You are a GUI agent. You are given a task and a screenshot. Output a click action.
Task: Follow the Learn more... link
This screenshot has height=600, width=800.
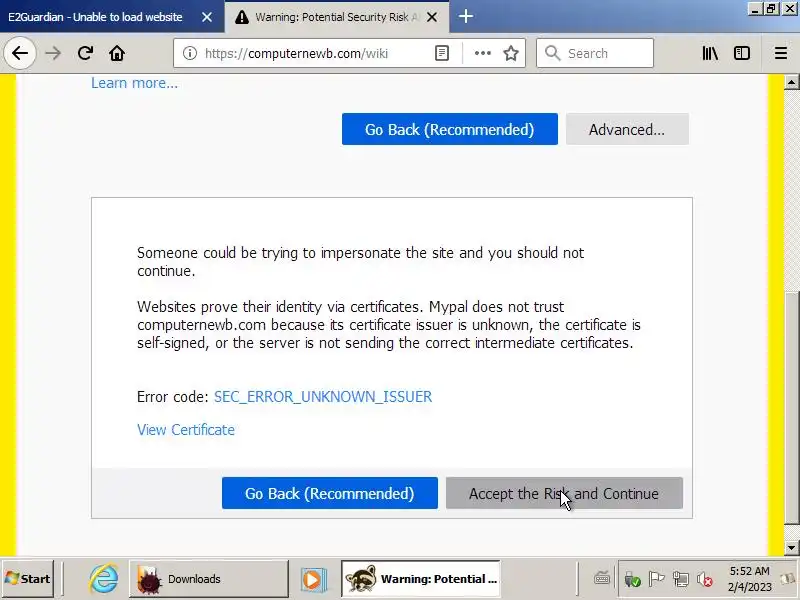[x=134, y=83]
